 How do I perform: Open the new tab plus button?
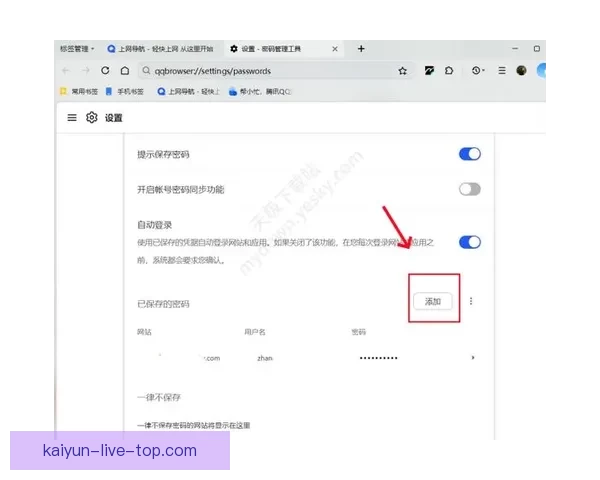[361, 49]
